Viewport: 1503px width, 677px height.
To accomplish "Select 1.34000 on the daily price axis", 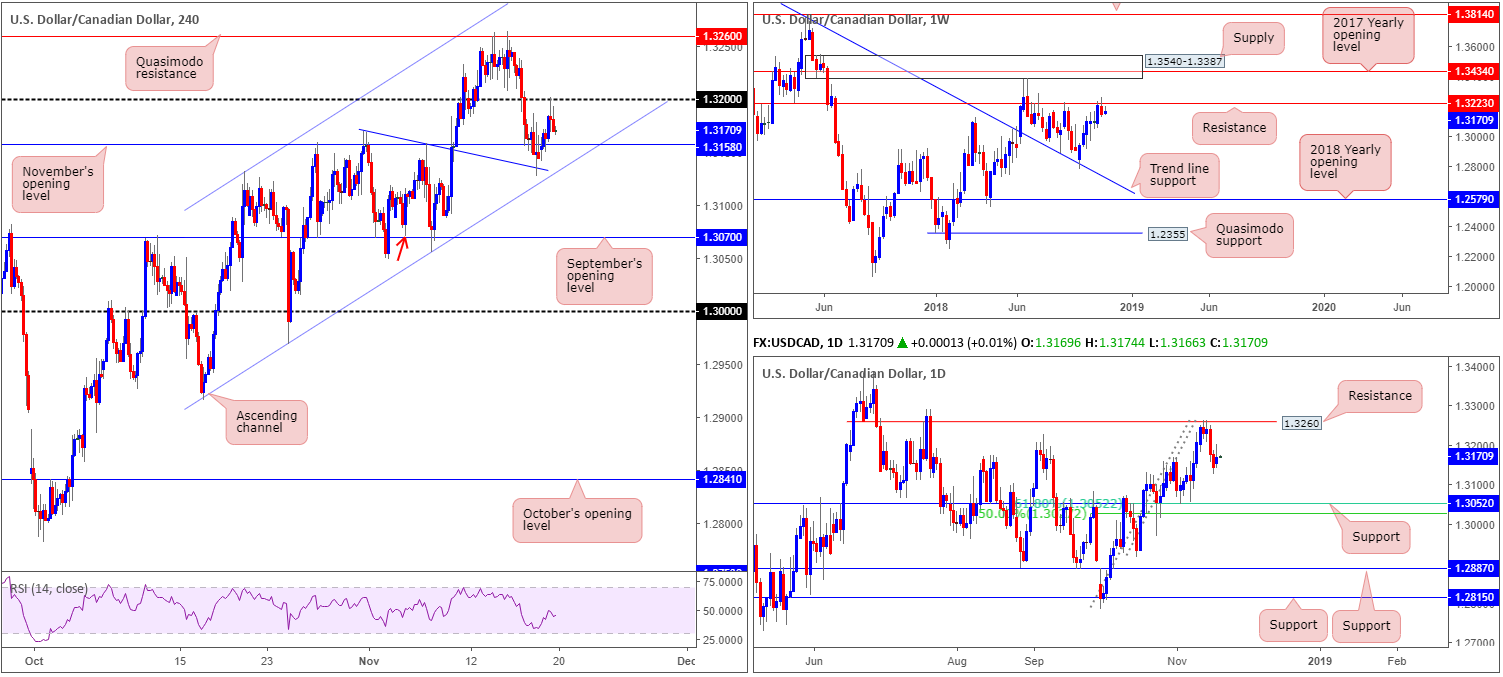I will pos(1476,365).
